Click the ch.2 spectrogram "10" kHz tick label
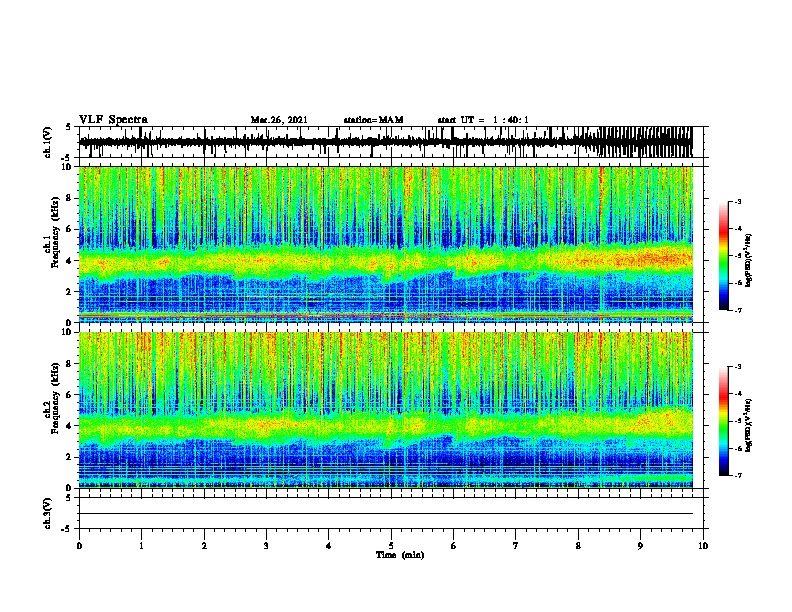Viewport: 792px width, 612px height. (x=68, y=332)
